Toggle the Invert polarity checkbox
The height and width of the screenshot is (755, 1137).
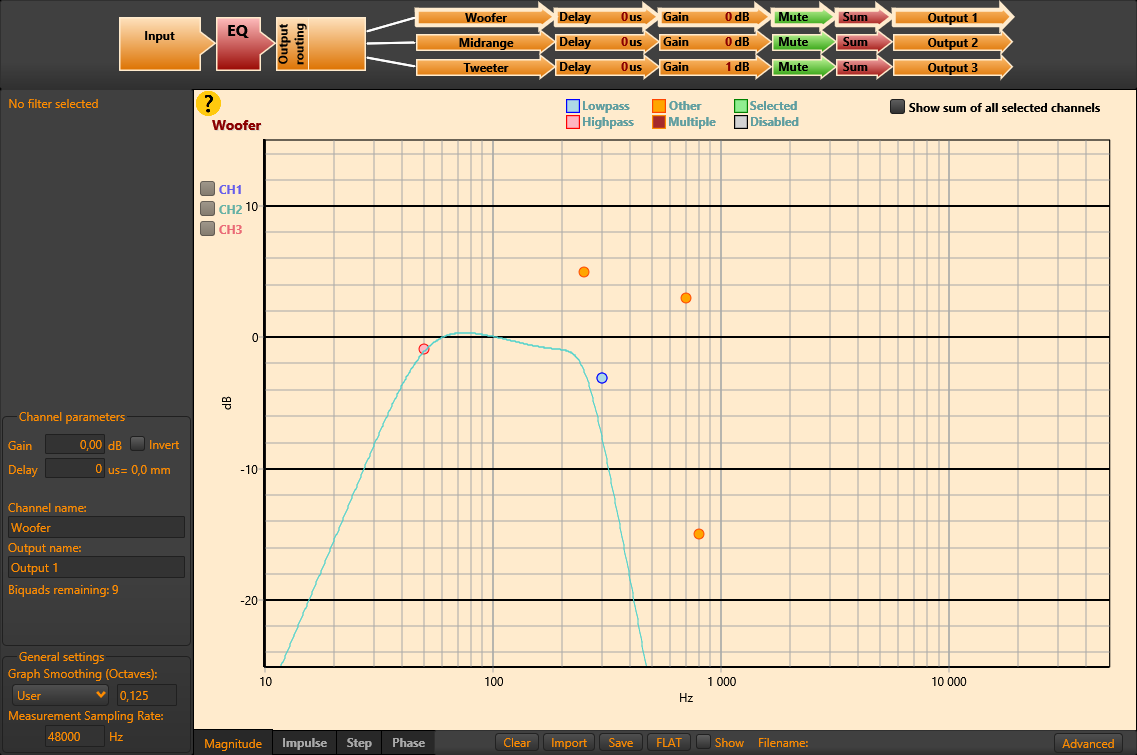point(137,444)
